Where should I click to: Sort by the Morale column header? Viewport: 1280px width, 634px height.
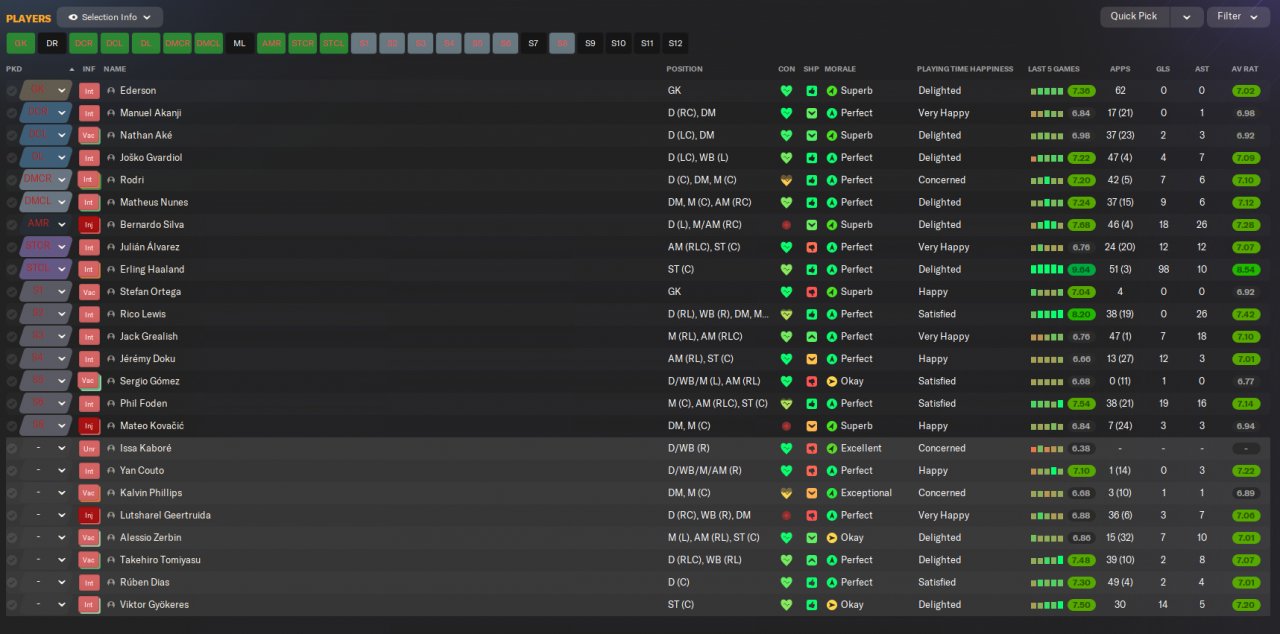tap(840, 69)
